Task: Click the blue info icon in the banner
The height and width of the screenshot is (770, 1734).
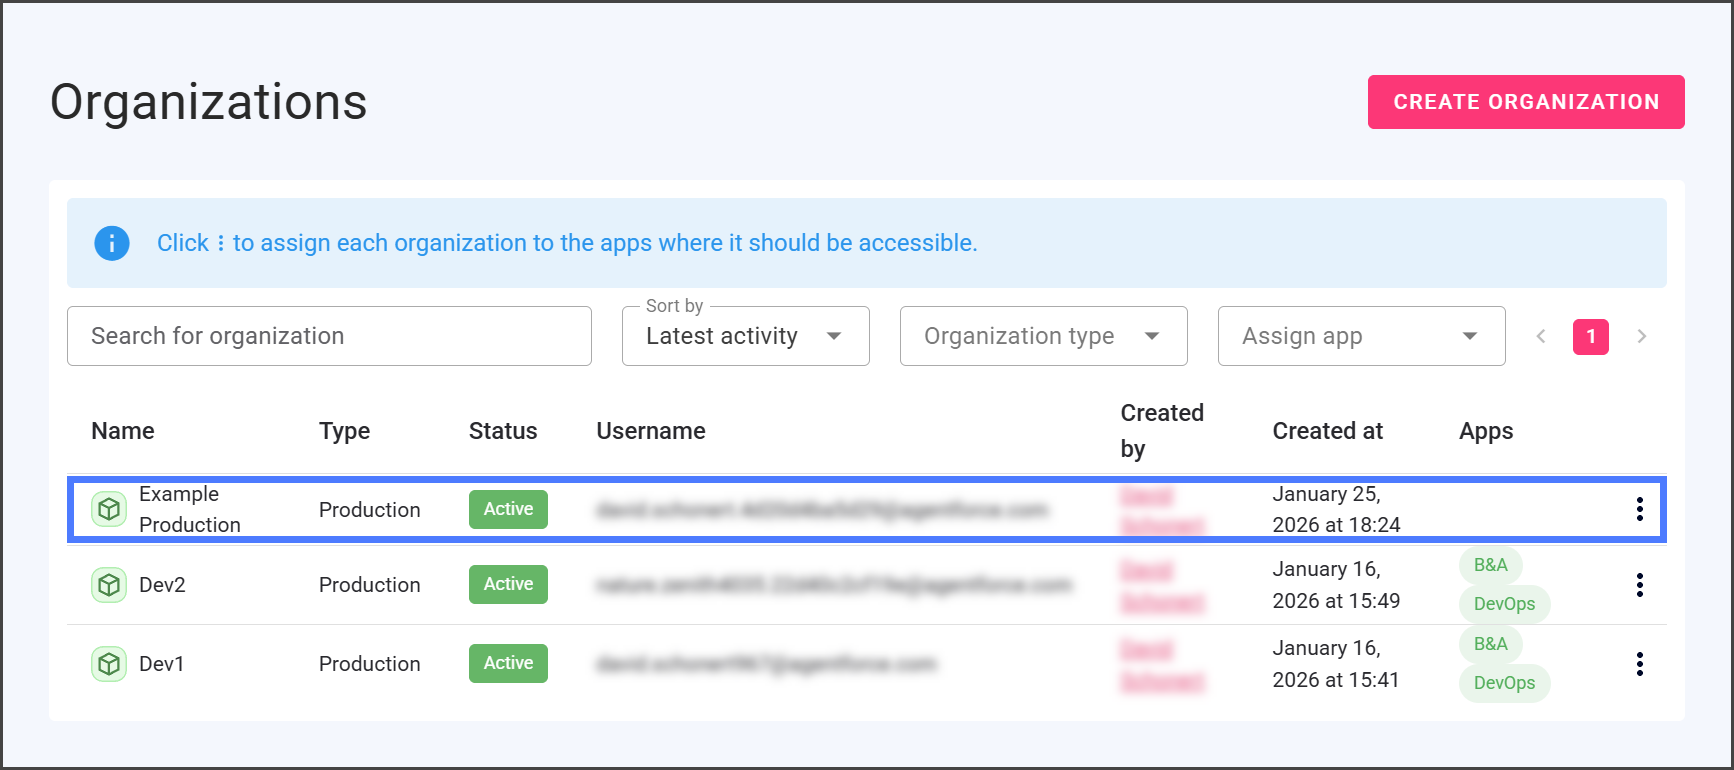Action: (112, 243)
